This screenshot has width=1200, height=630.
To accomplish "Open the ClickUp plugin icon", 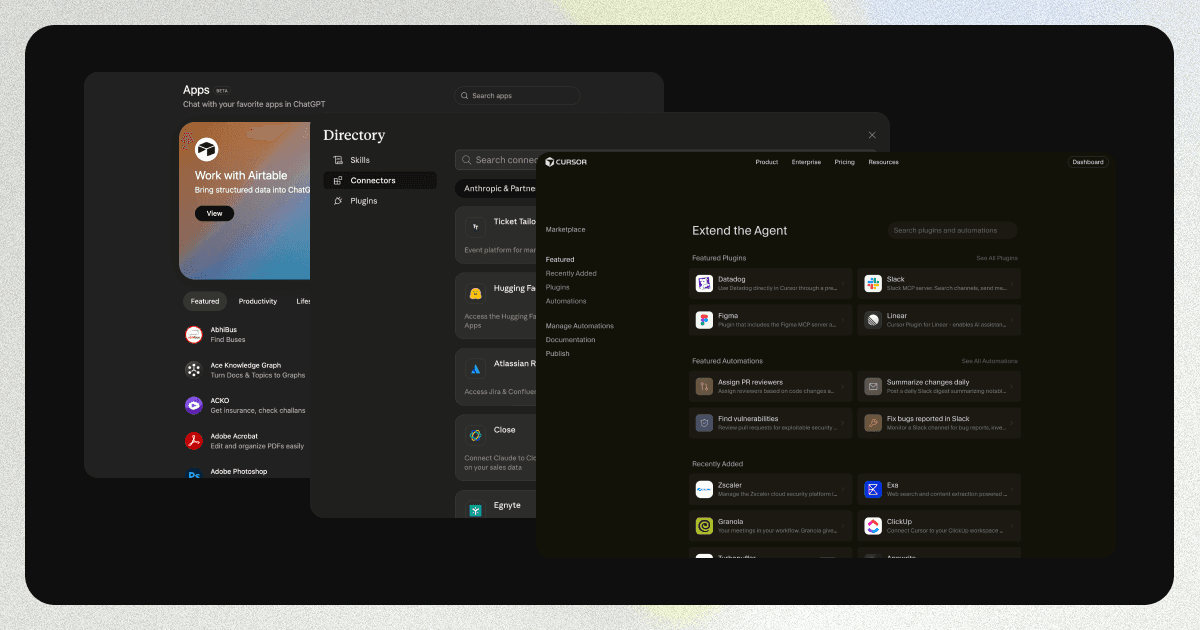I will pyautogui.click(x=873, y=526).
